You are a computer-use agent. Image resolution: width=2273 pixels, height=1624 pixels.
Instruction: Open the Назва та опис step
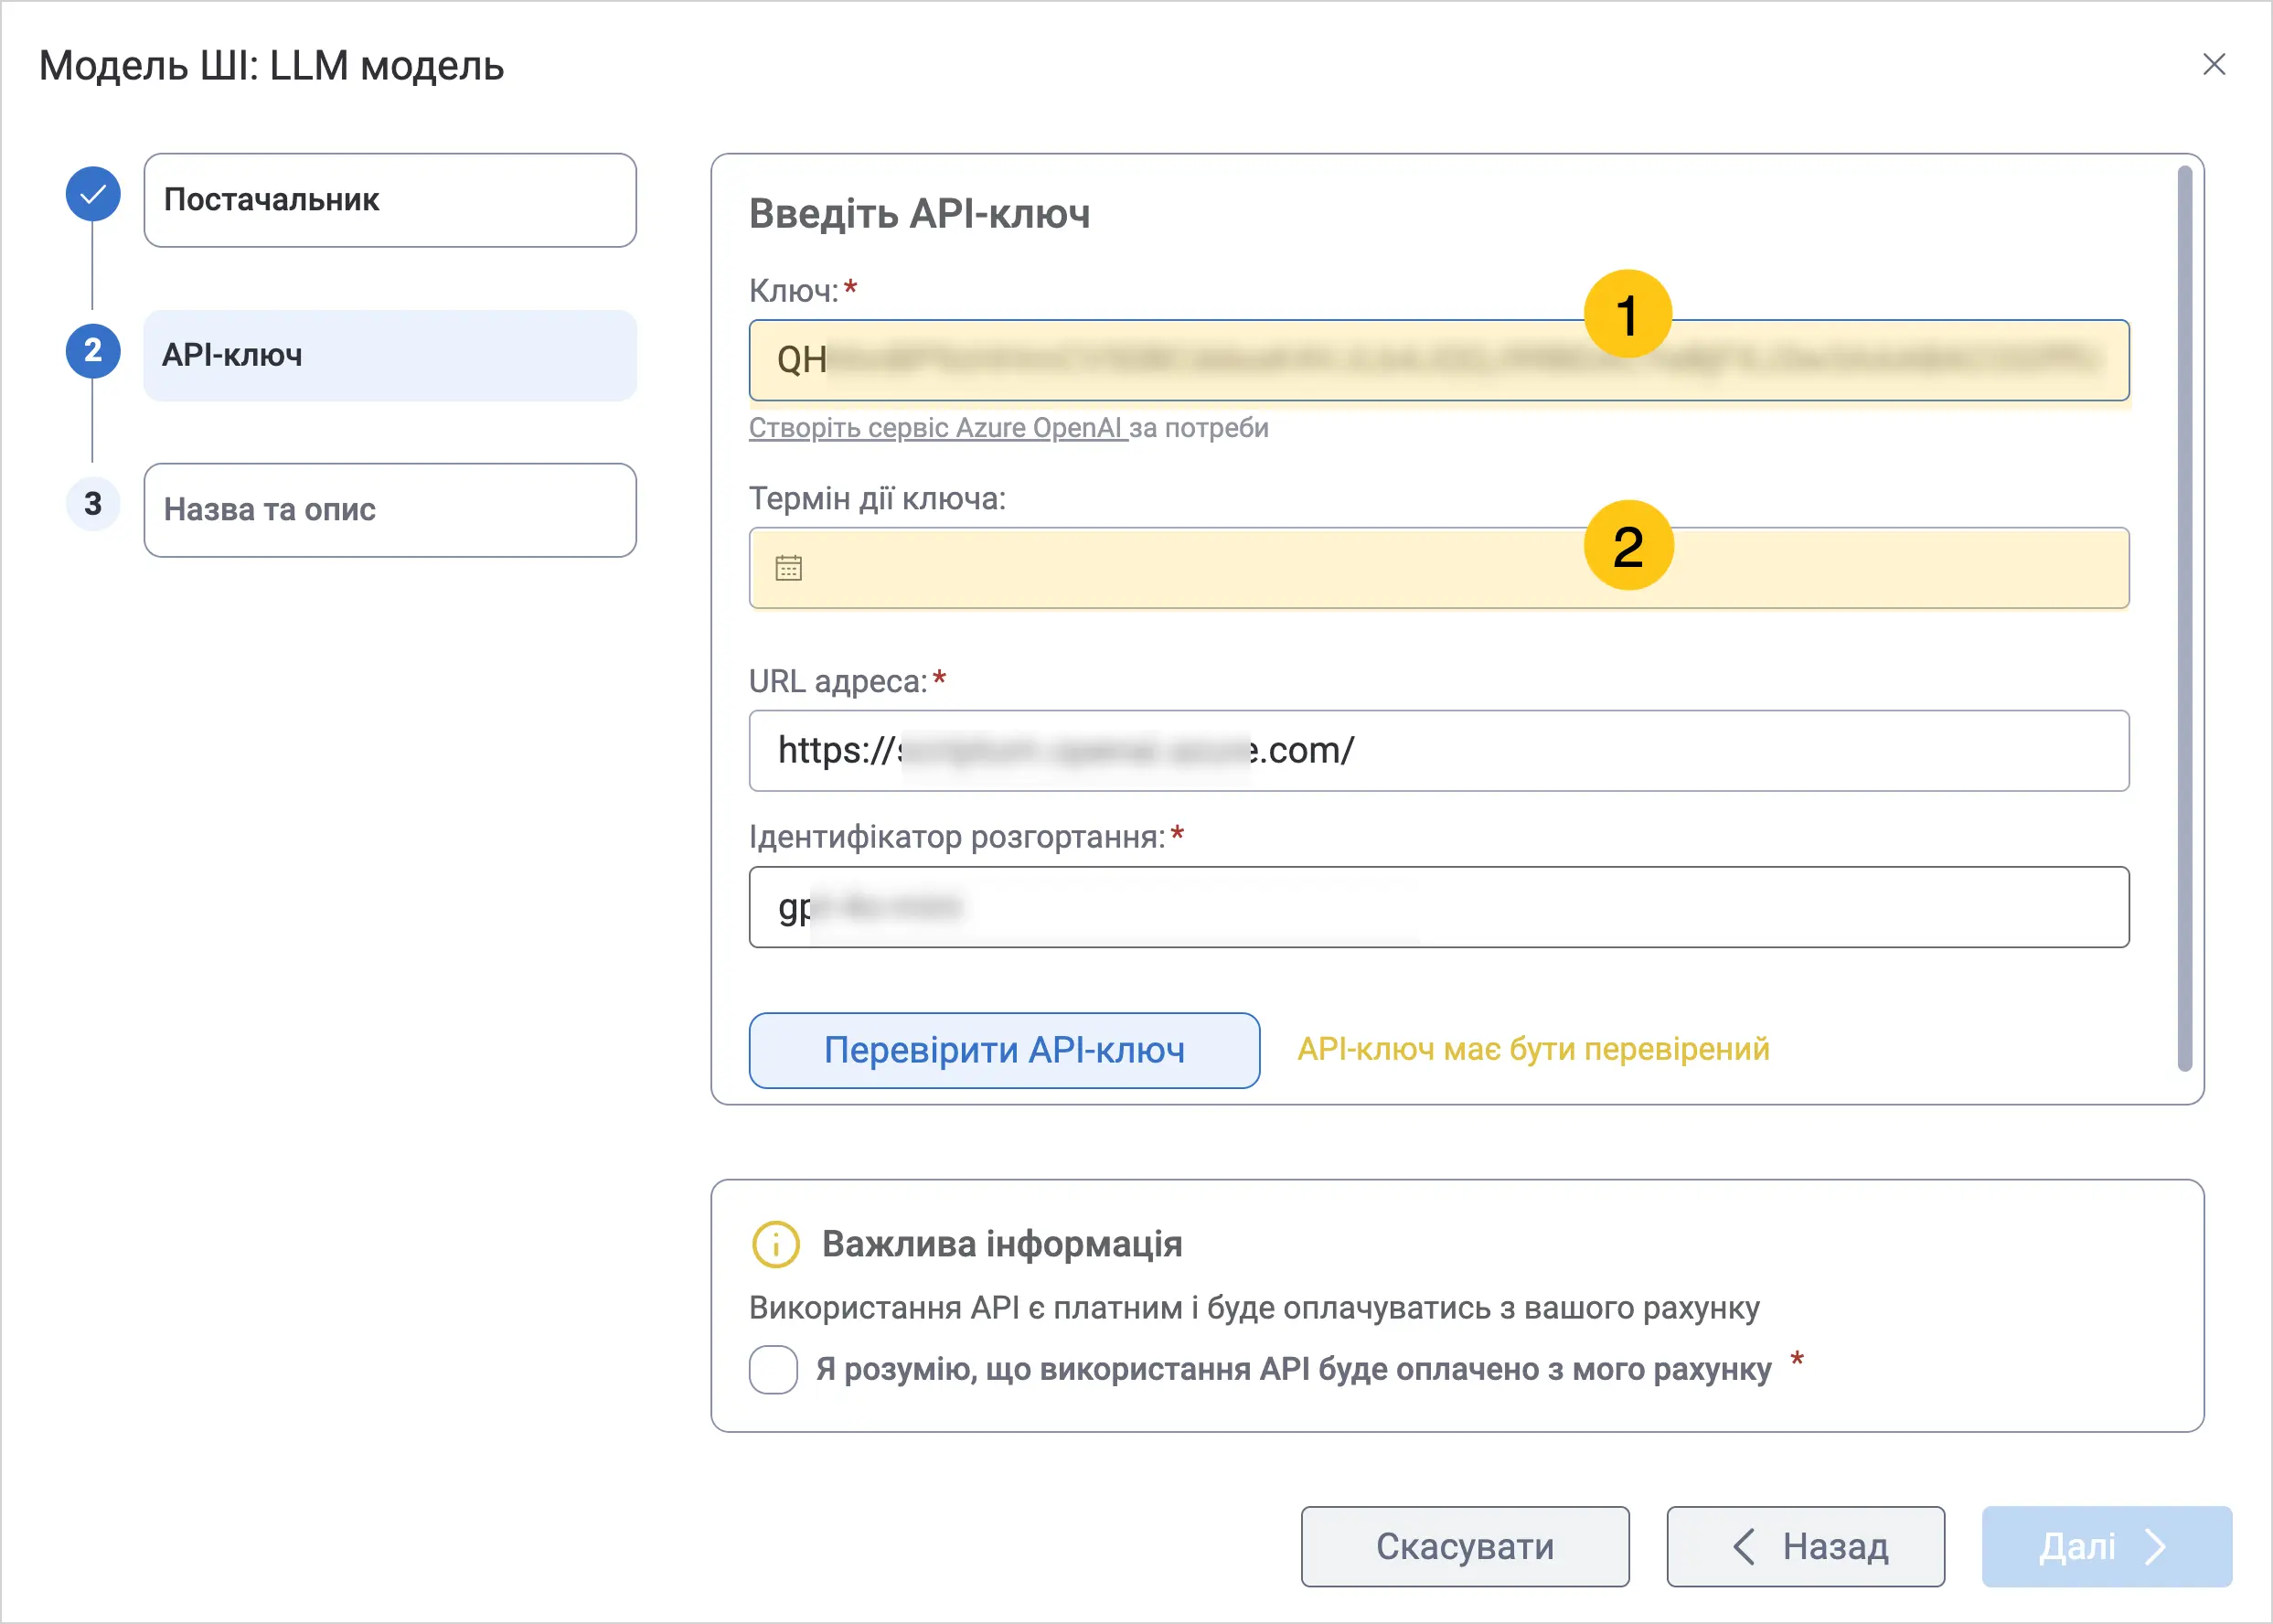pyautogui.click(x=390, y=510)
